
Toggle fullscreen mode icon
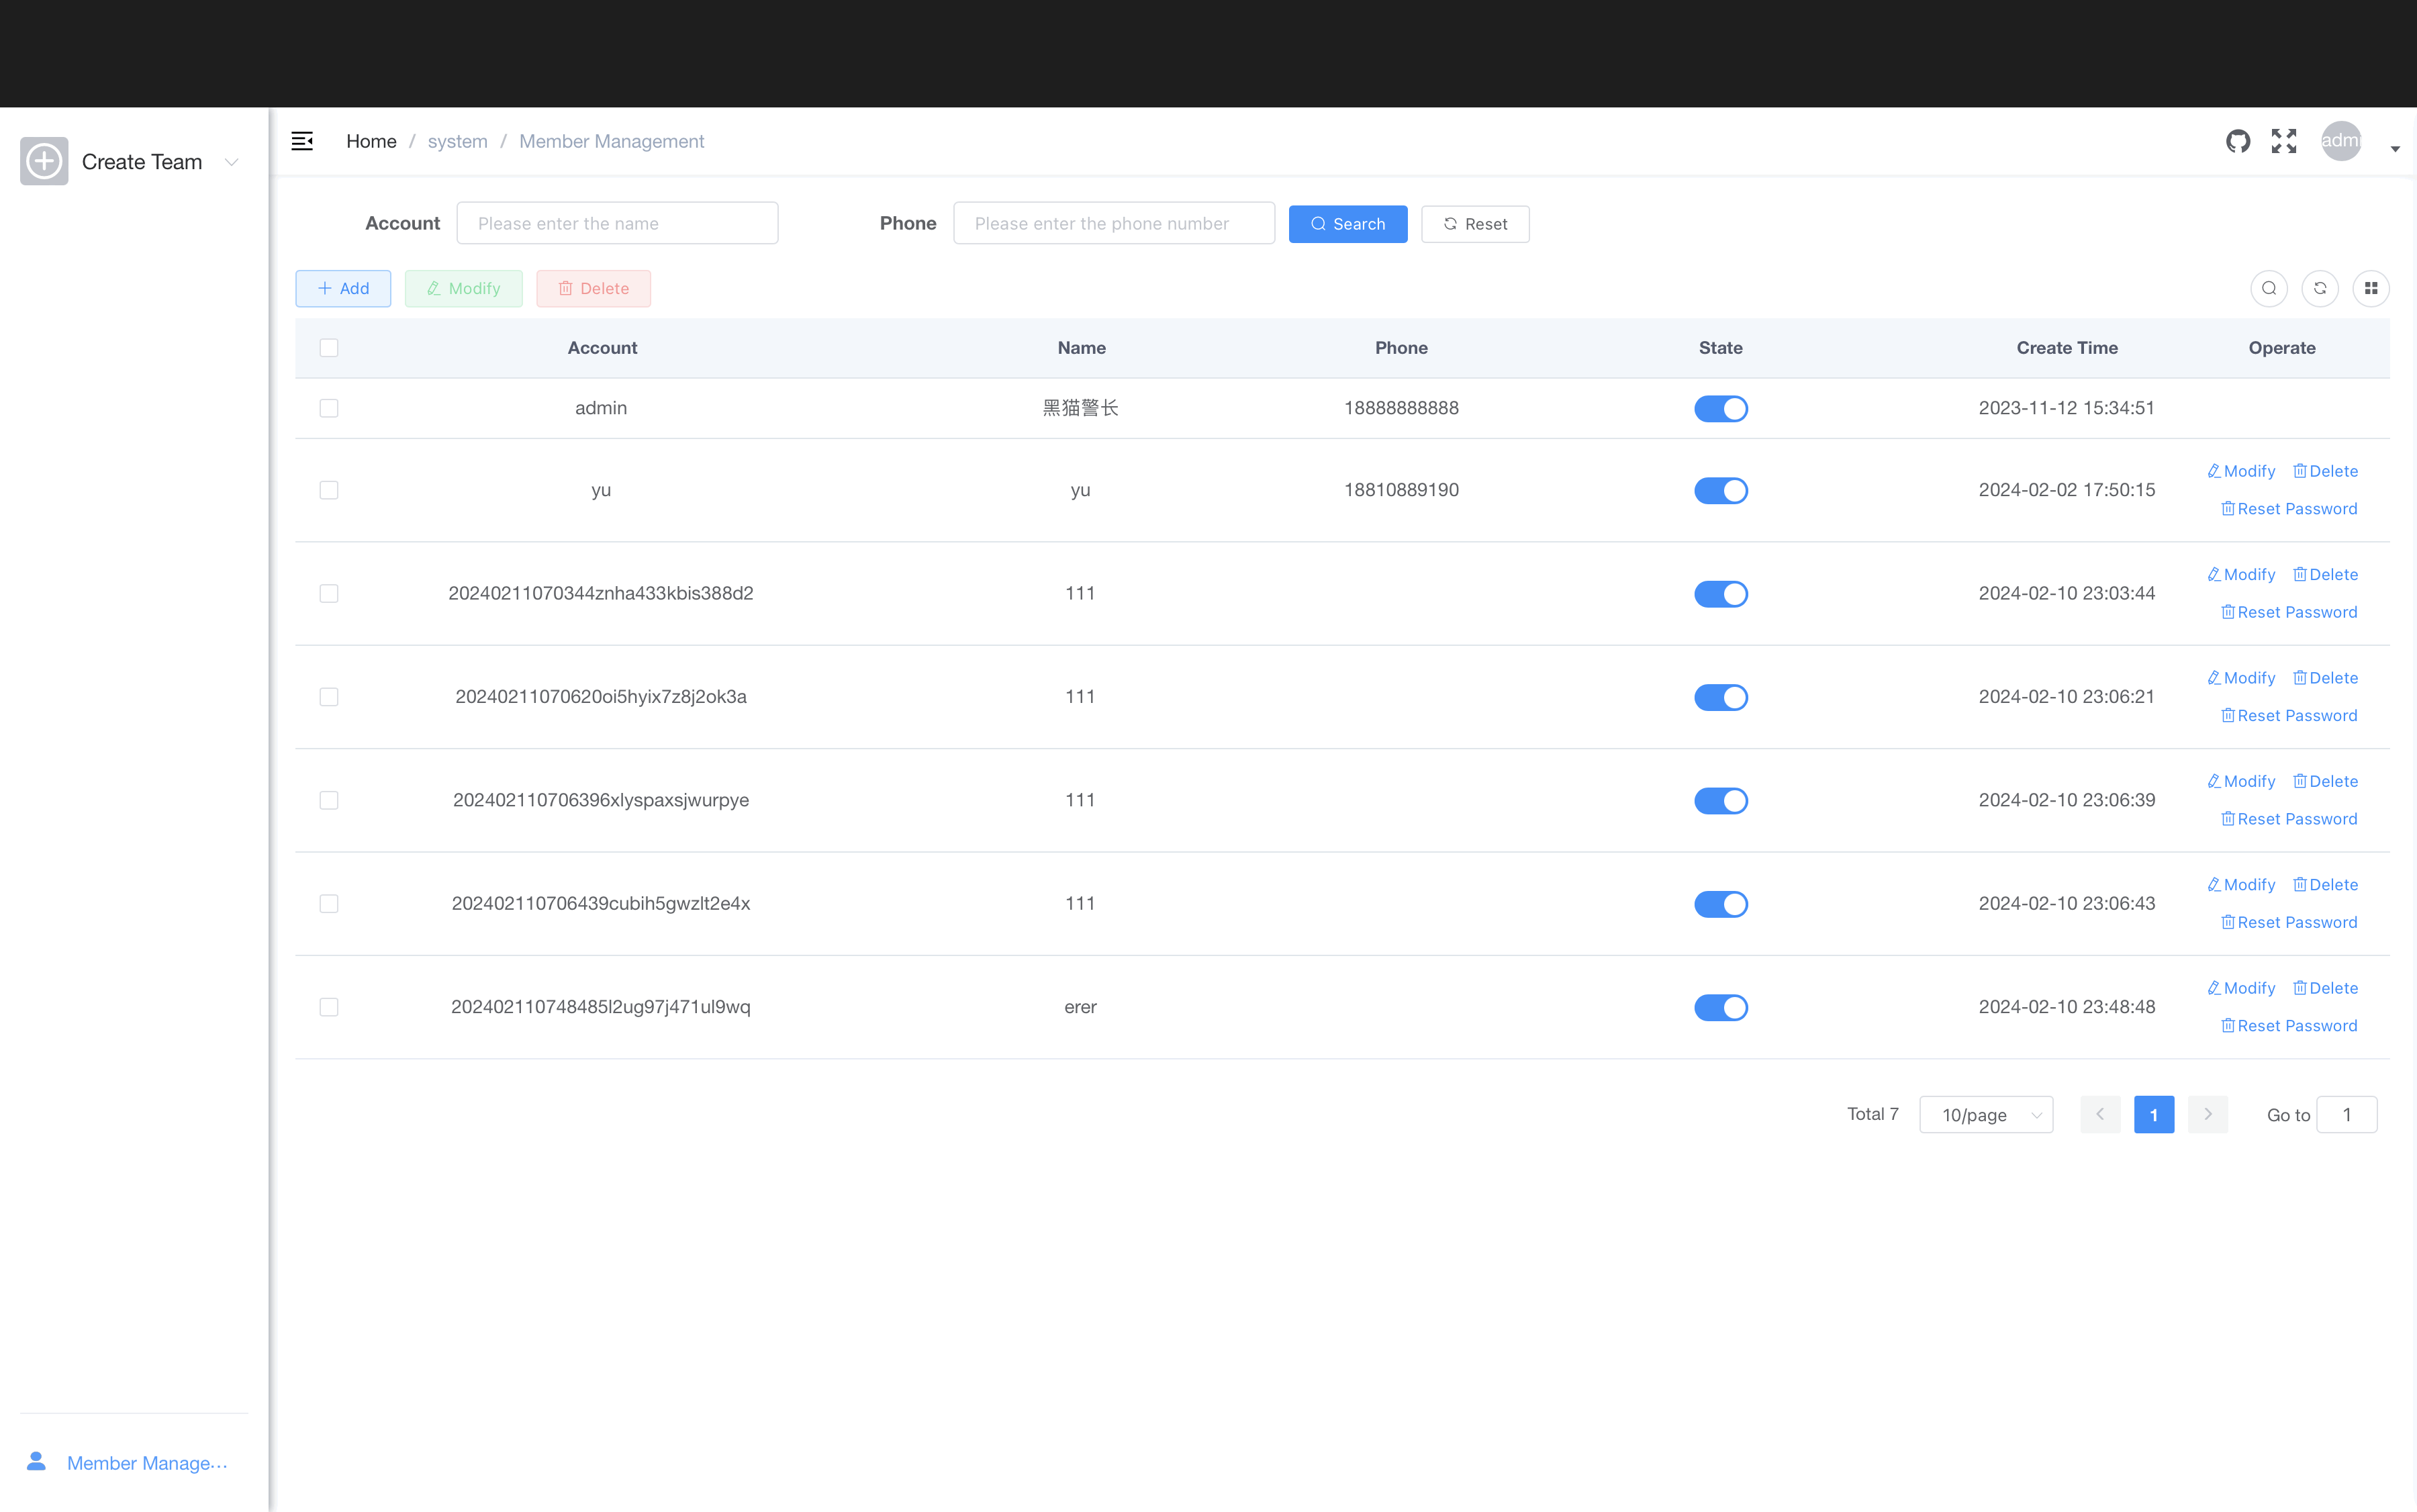click(2284, 141)
